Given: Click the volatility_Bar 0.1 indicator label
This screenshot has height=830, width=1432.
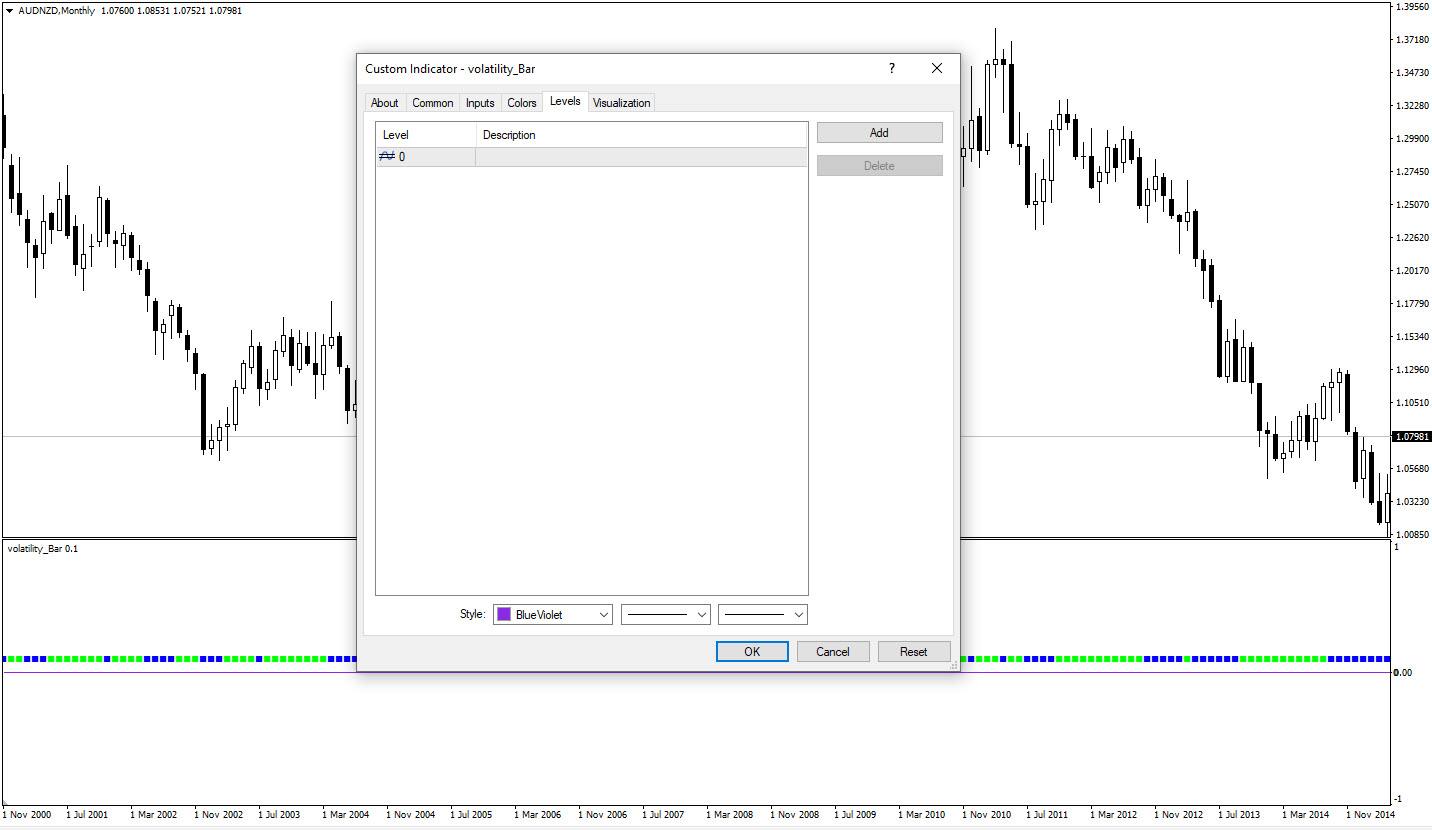Looking at the screenshot, I should point(43,549).
